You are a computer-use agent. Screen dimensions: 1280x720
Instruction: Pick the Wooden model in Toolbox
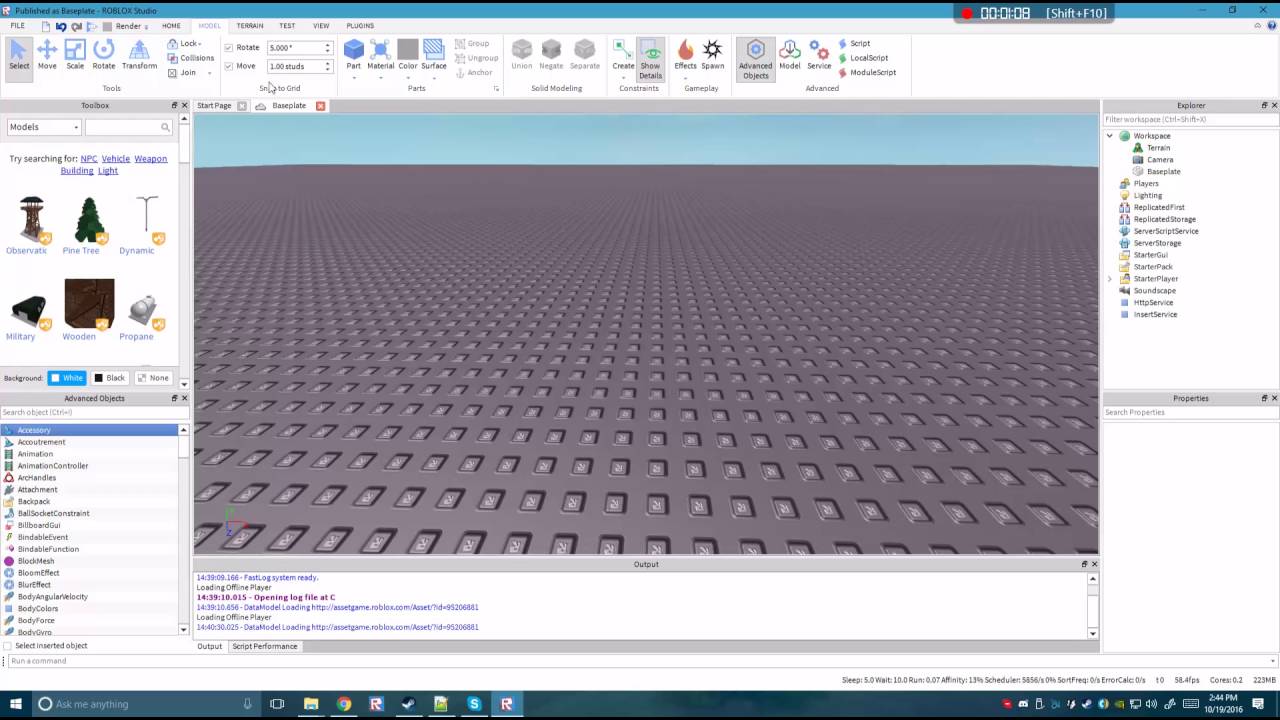tap(89, 304)
